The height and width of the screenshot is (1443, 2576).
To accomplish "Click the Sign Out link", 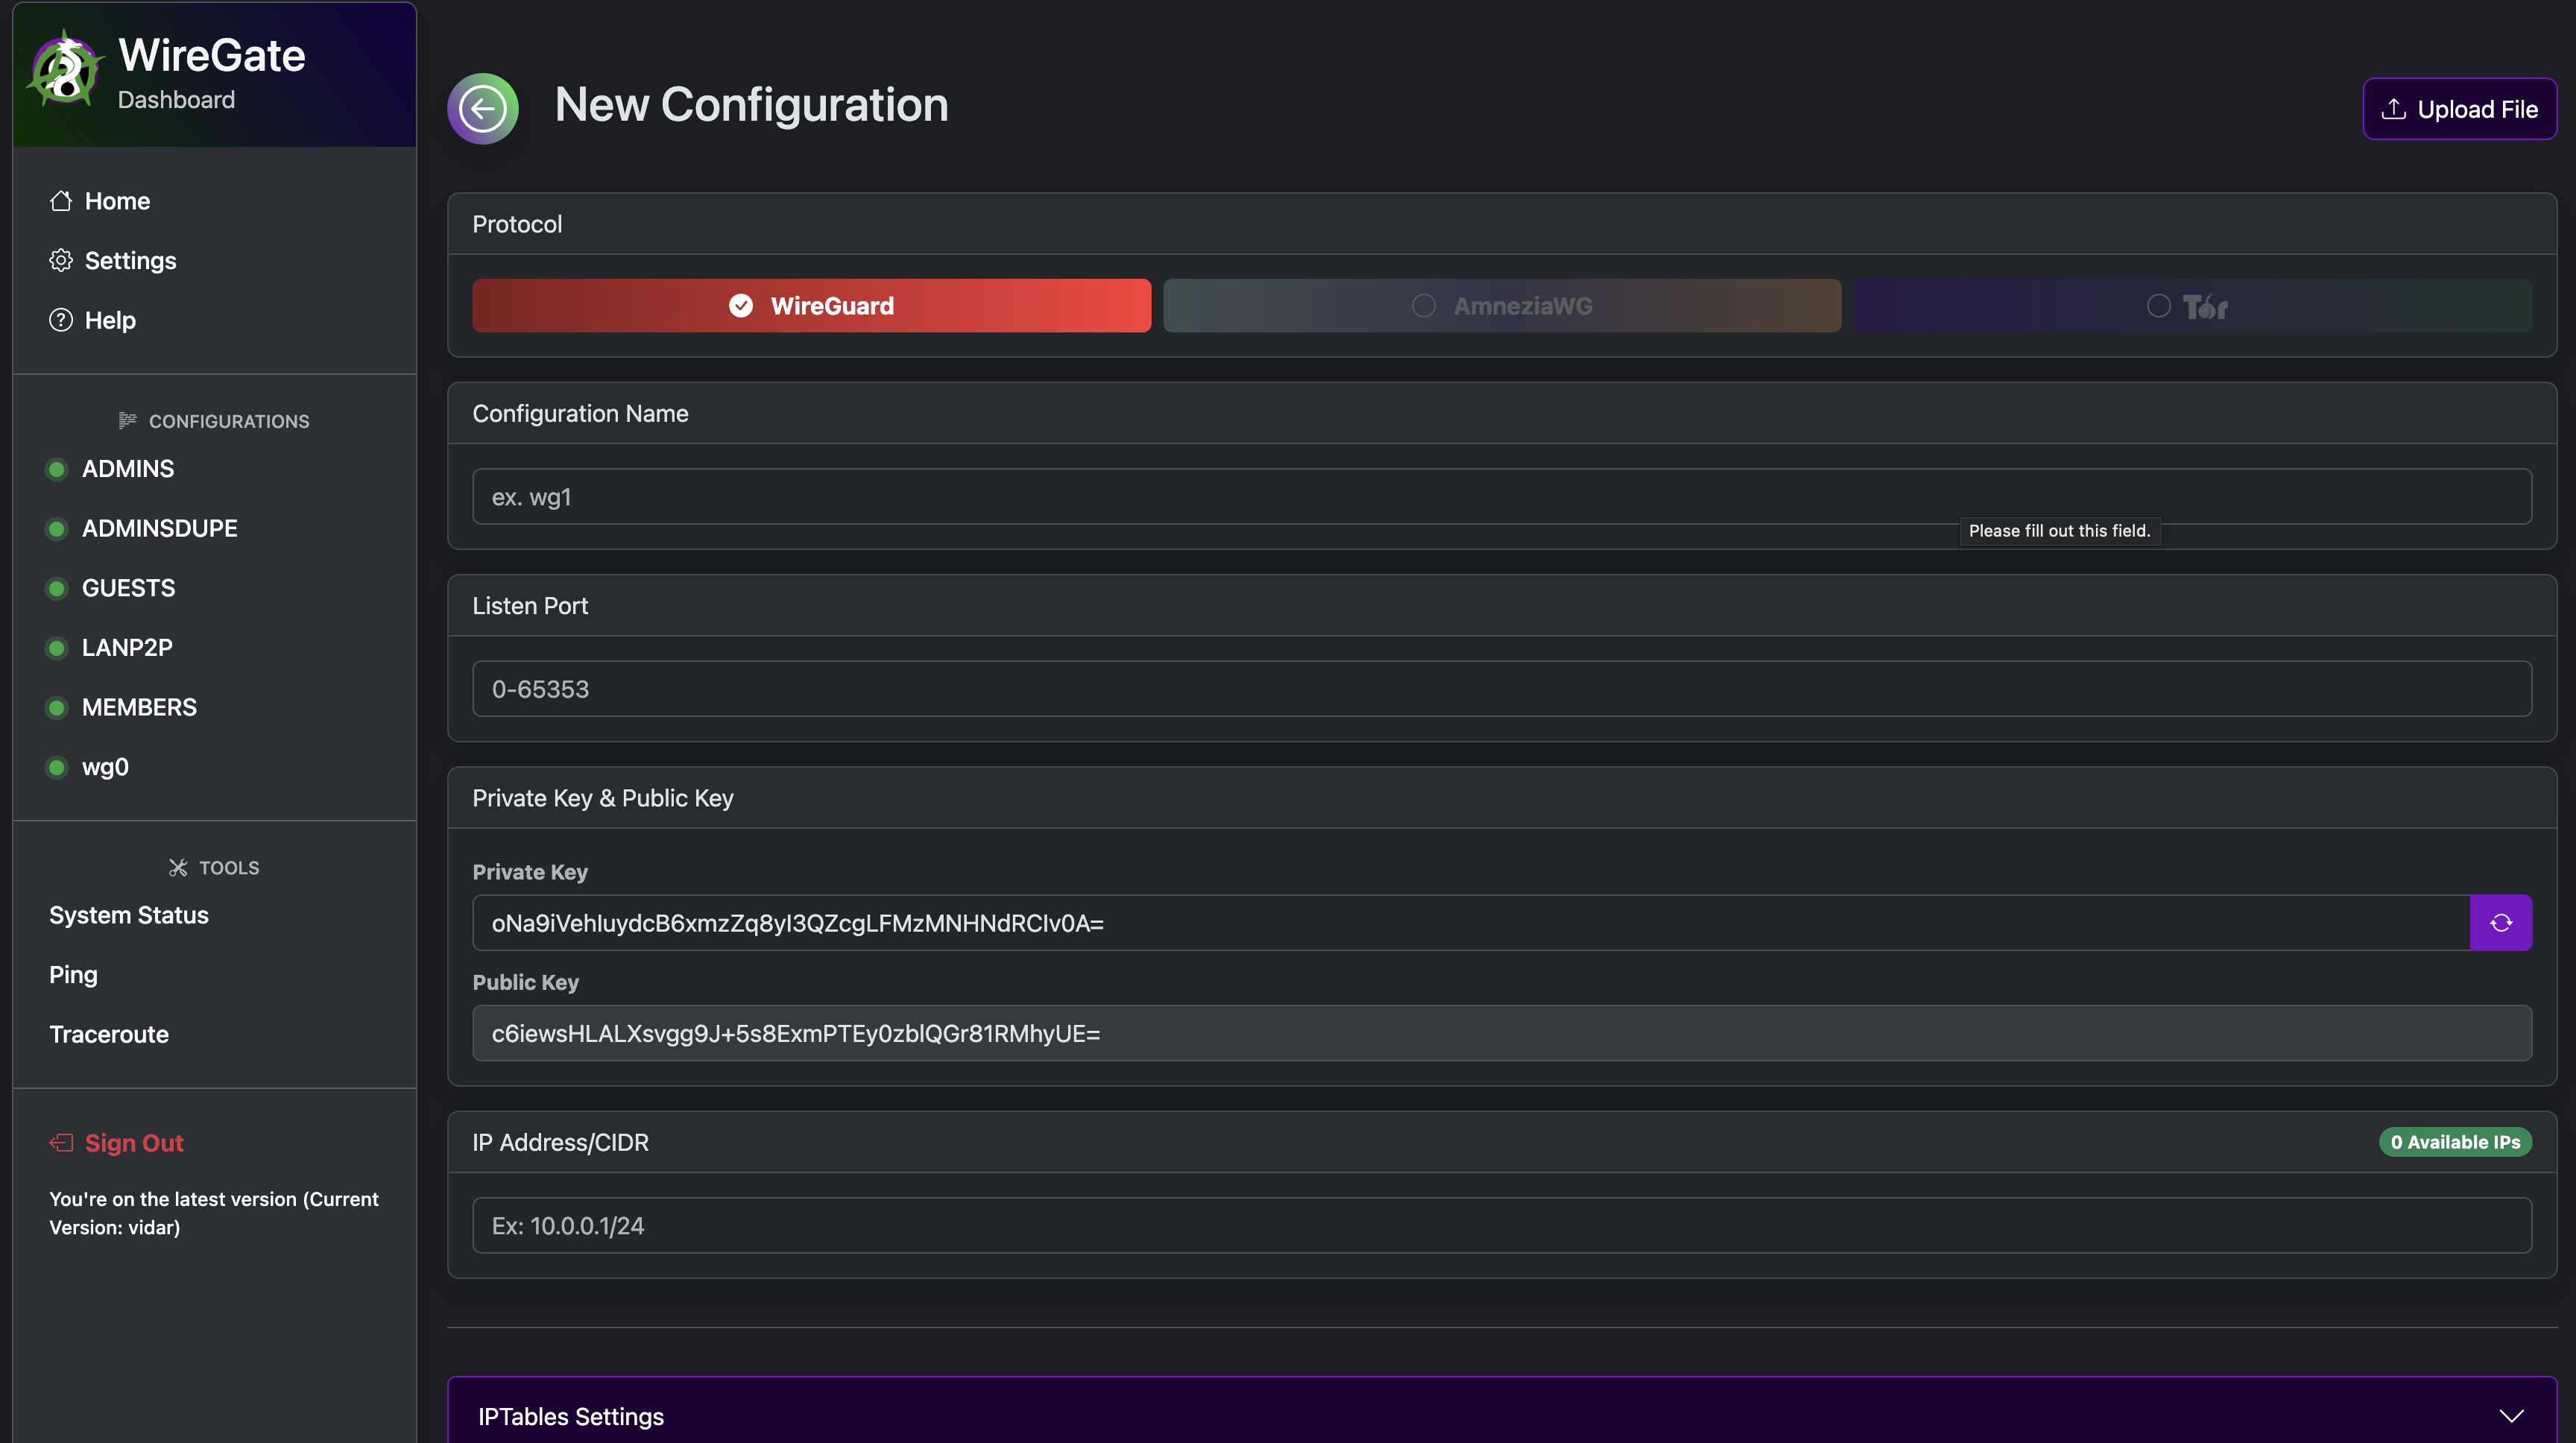I will pos(134,1143).
